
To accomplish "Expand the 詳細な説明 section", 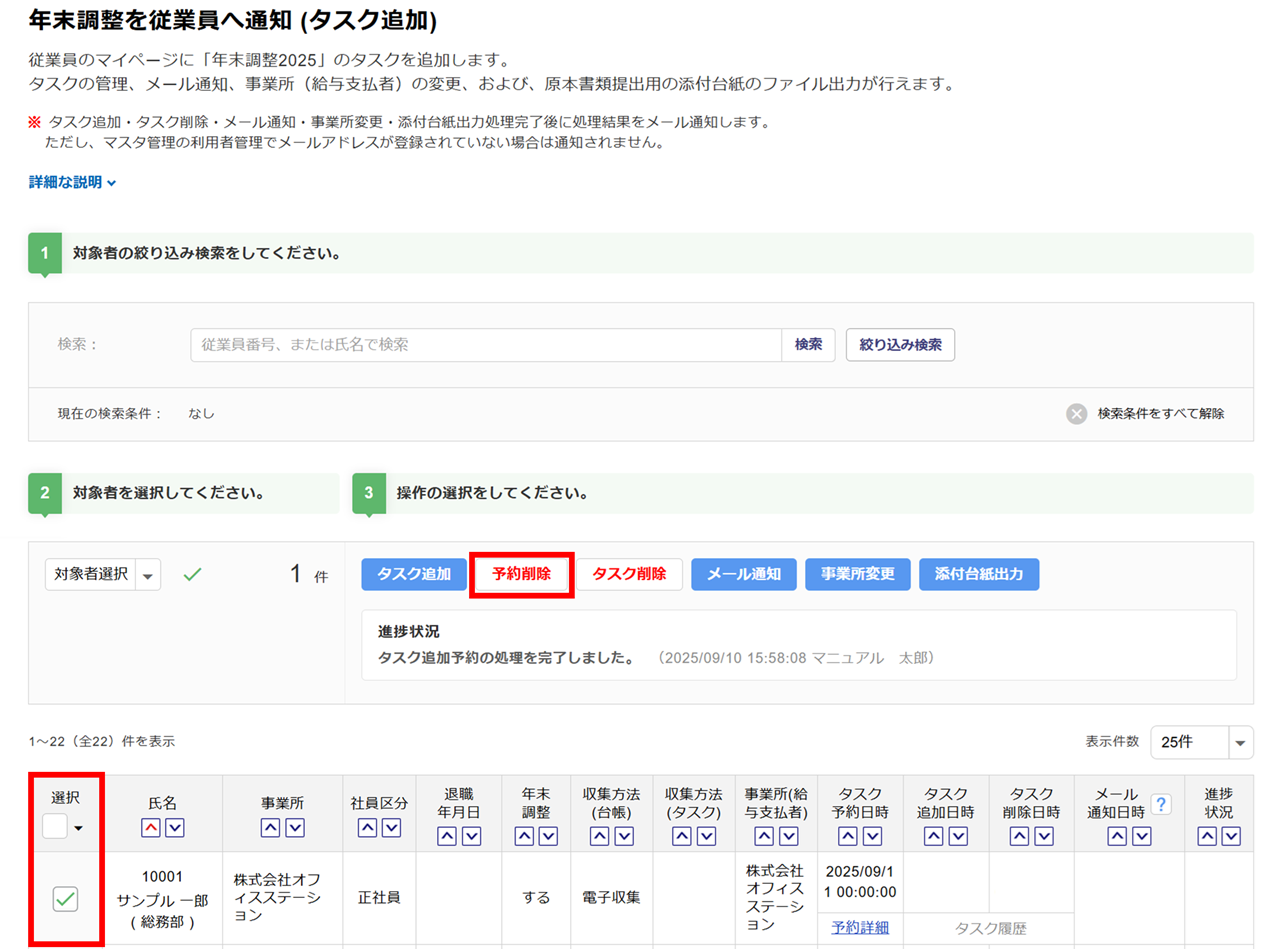I will pos(73,183).
